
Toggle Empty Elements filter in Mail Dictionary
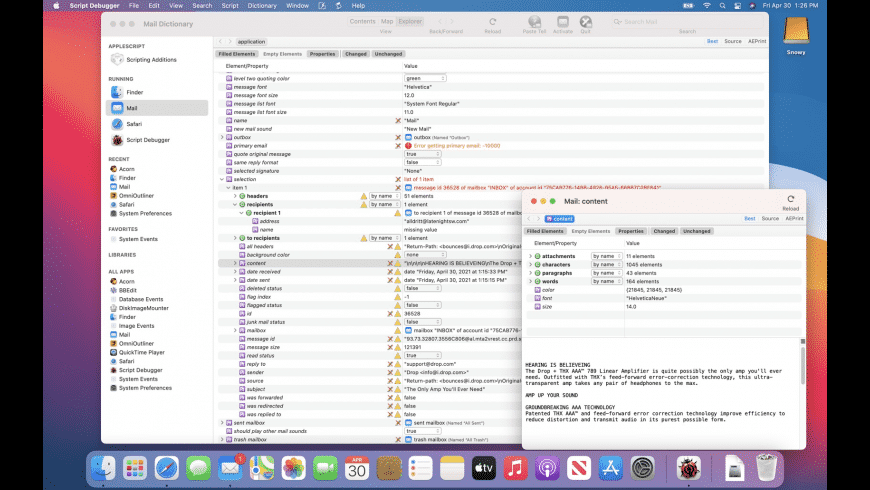point(282,54)
